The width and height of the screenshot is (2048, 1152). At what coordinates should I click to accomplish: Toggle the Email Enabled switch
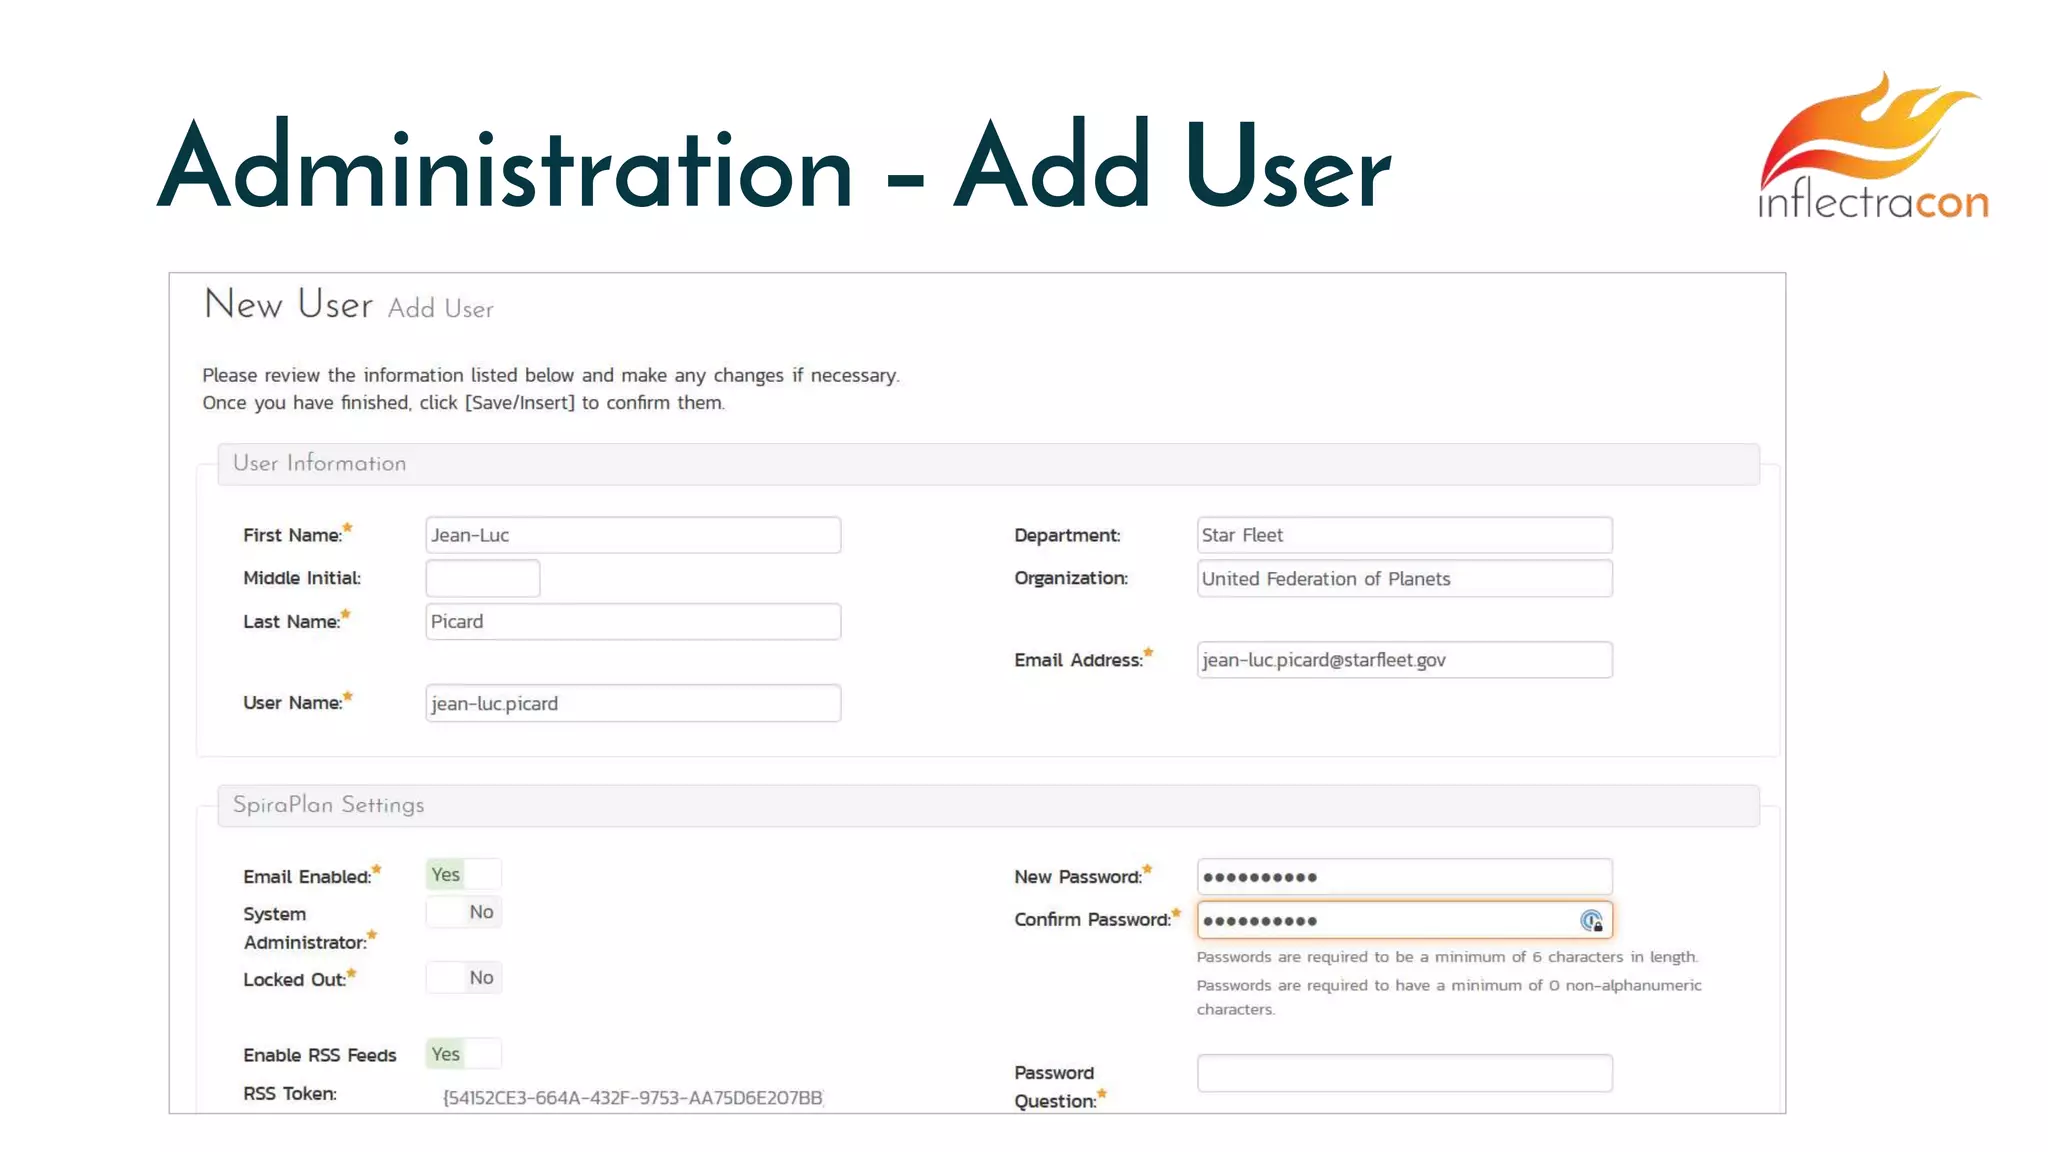(463, 874)
